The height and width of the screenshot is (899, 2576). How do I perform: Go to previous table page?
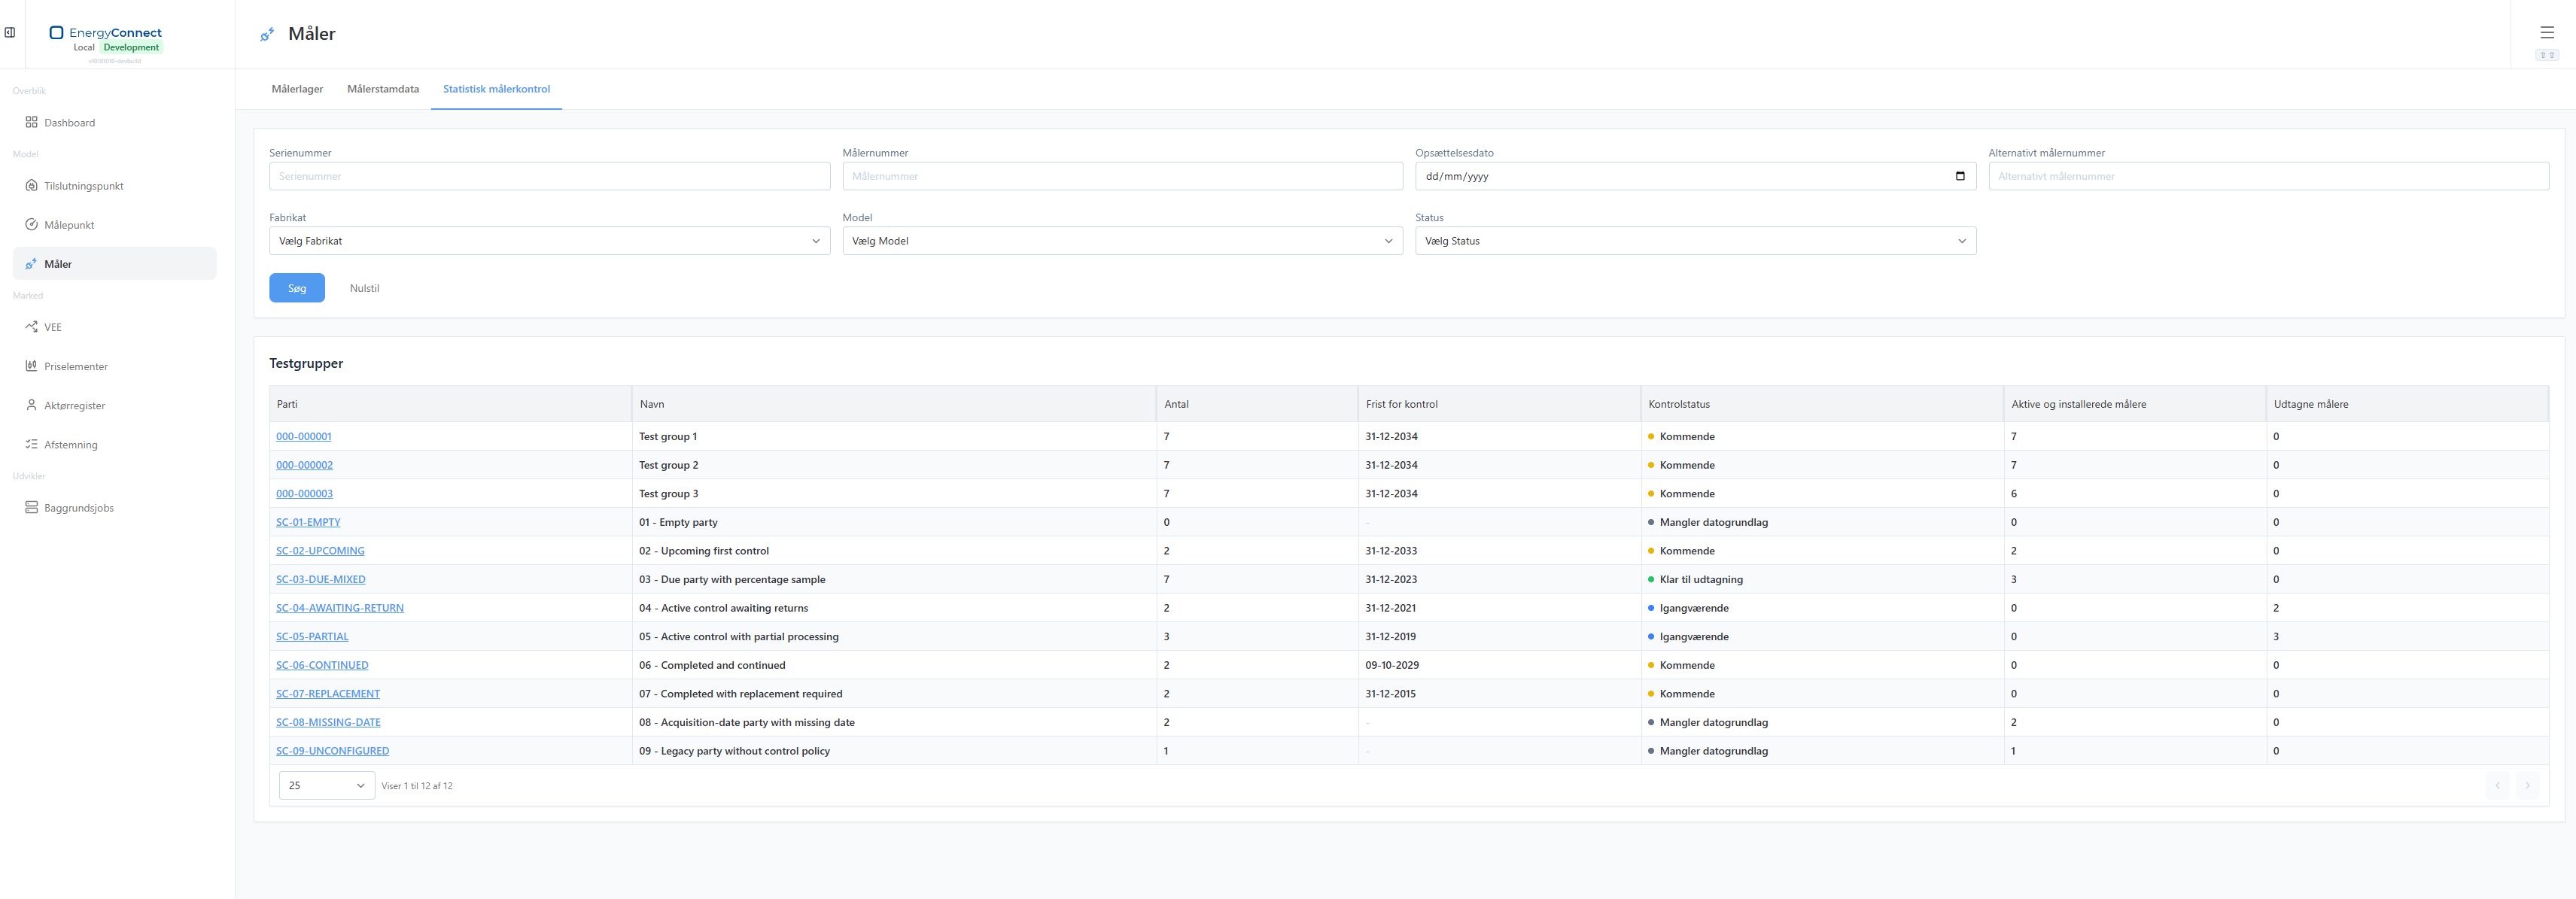tap(2497, 785)
